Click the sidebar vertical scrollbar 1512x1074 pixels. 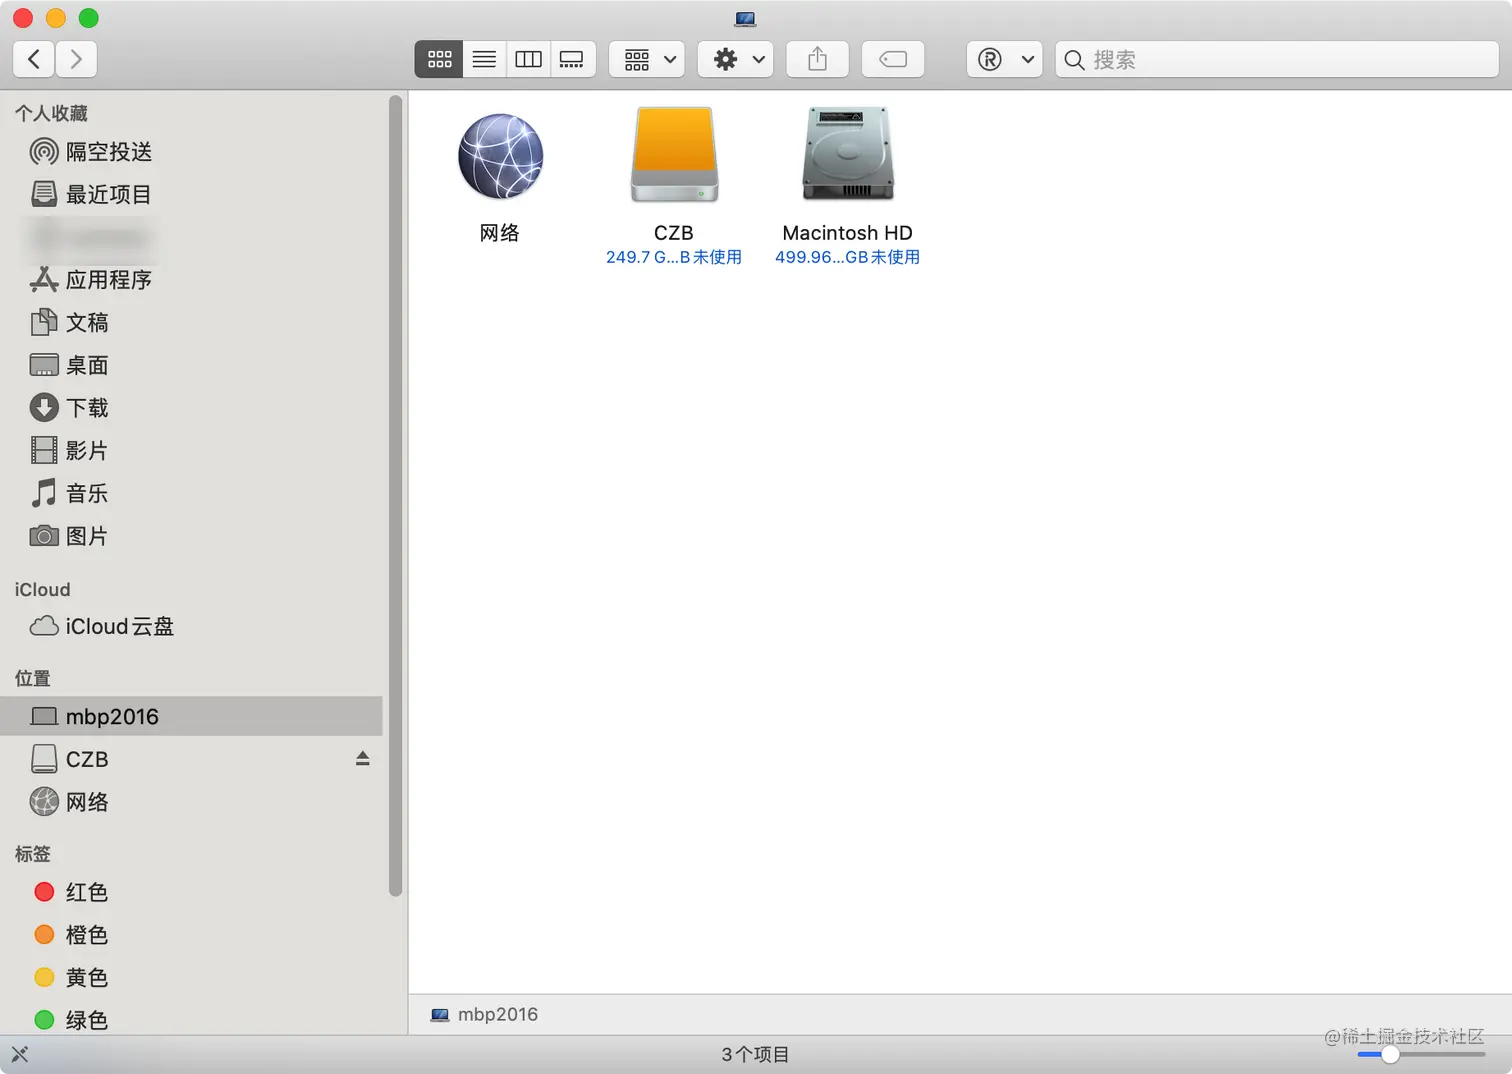tap(395, 495)
